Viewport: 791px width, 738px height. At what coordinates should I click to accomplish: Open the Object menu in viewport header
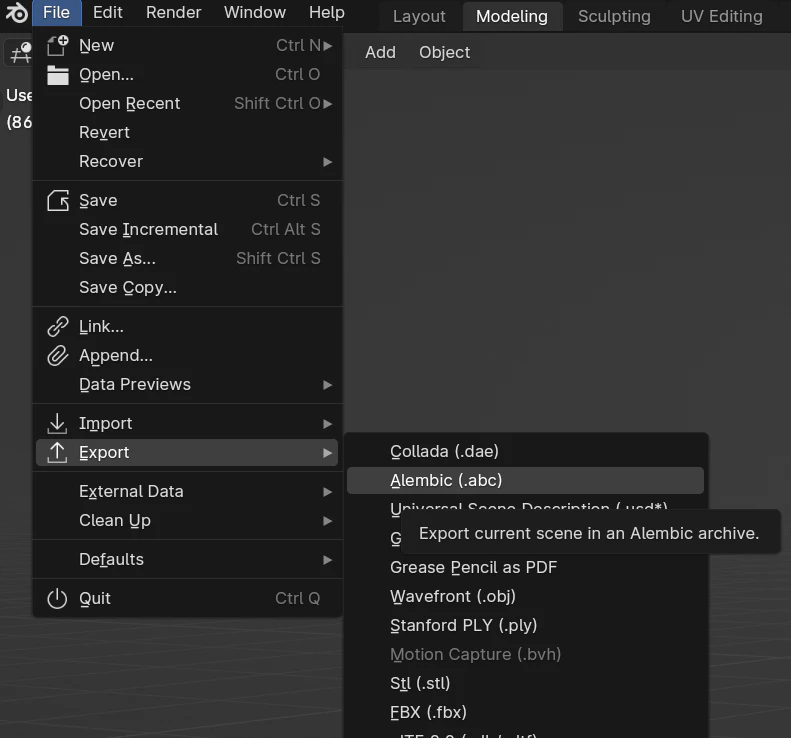click(444, 52)
